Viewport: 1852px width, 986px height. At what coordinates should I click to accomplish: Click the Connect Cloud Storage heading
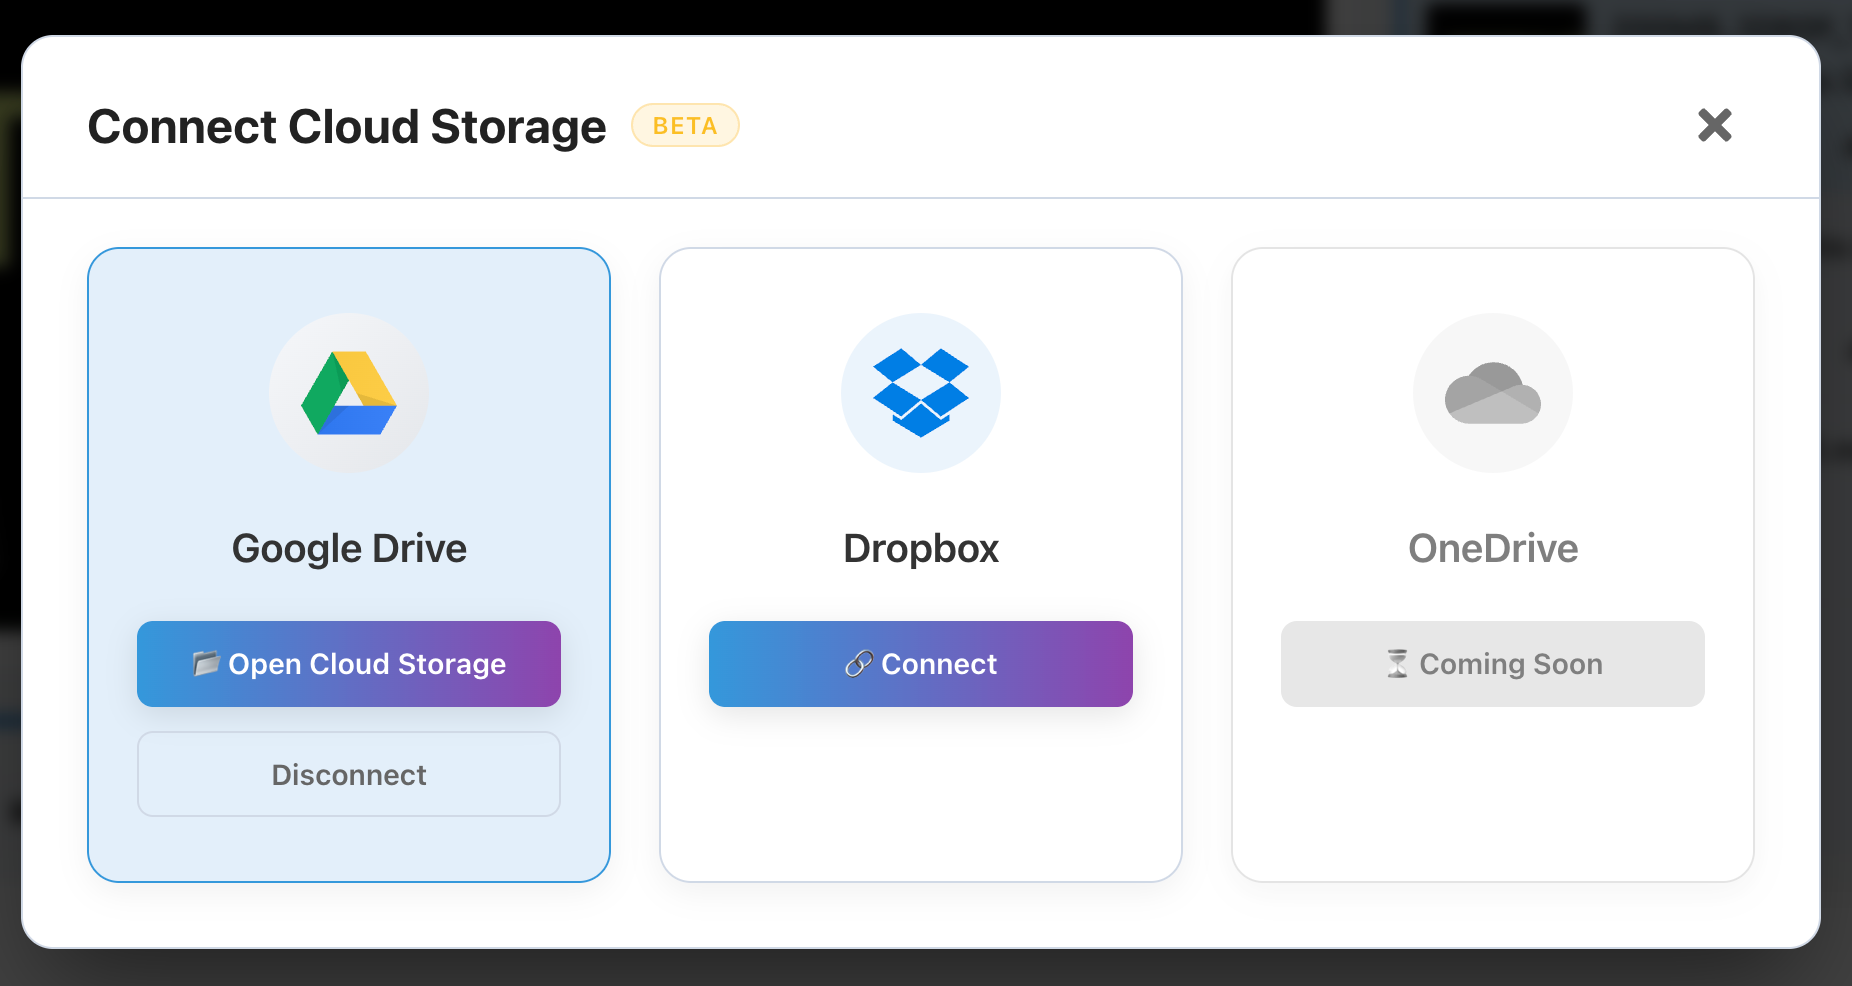pyautogui.click(x=347, y=127)
